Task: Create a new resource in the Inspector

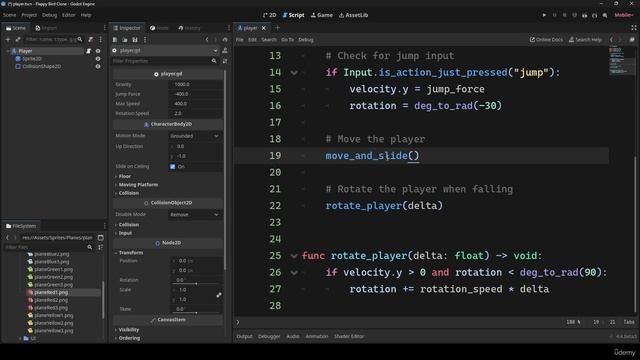Action: click(x=115, y=40)
